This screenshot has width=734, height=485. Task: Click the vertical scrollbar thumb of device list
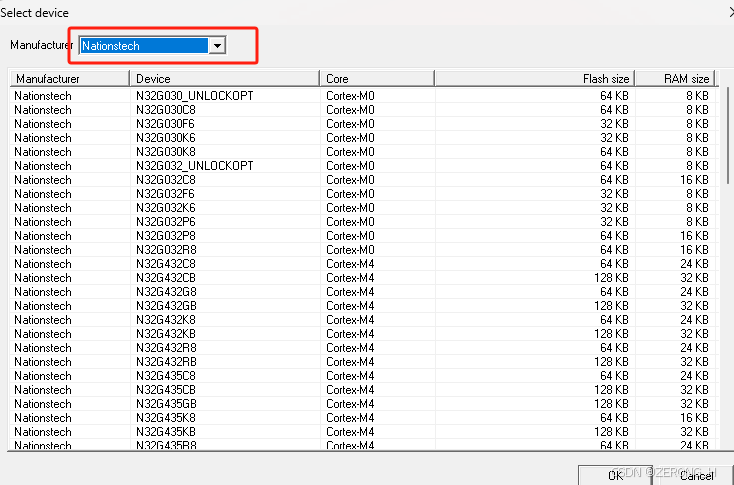tap(728, 135)
